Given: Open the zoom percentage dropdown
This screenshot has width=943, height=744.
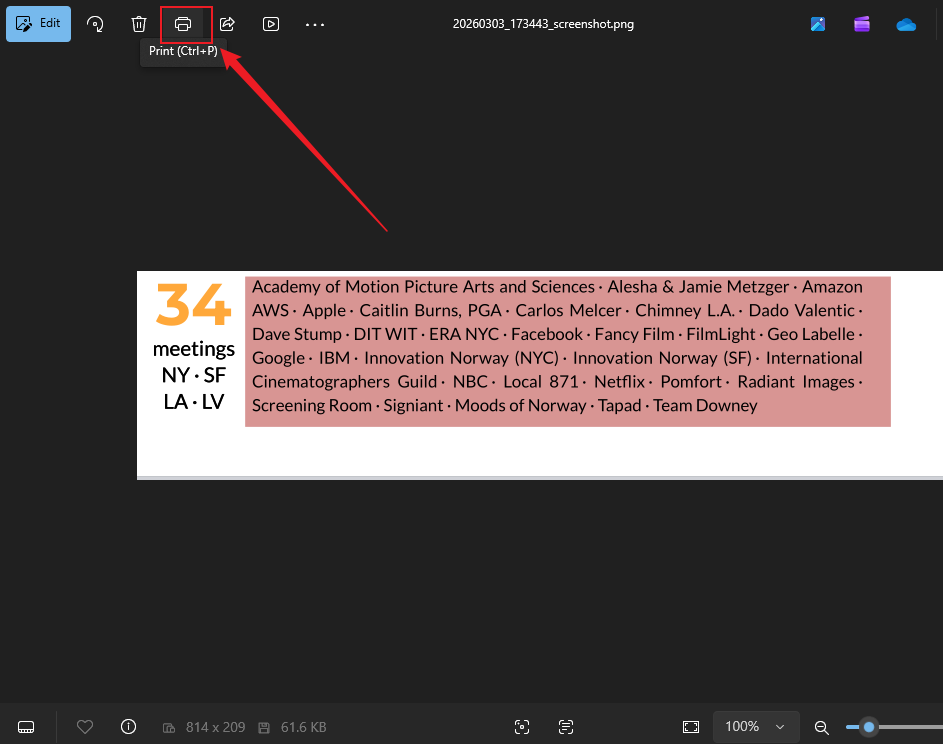Looking at the screenshot, I should point(756,727).
